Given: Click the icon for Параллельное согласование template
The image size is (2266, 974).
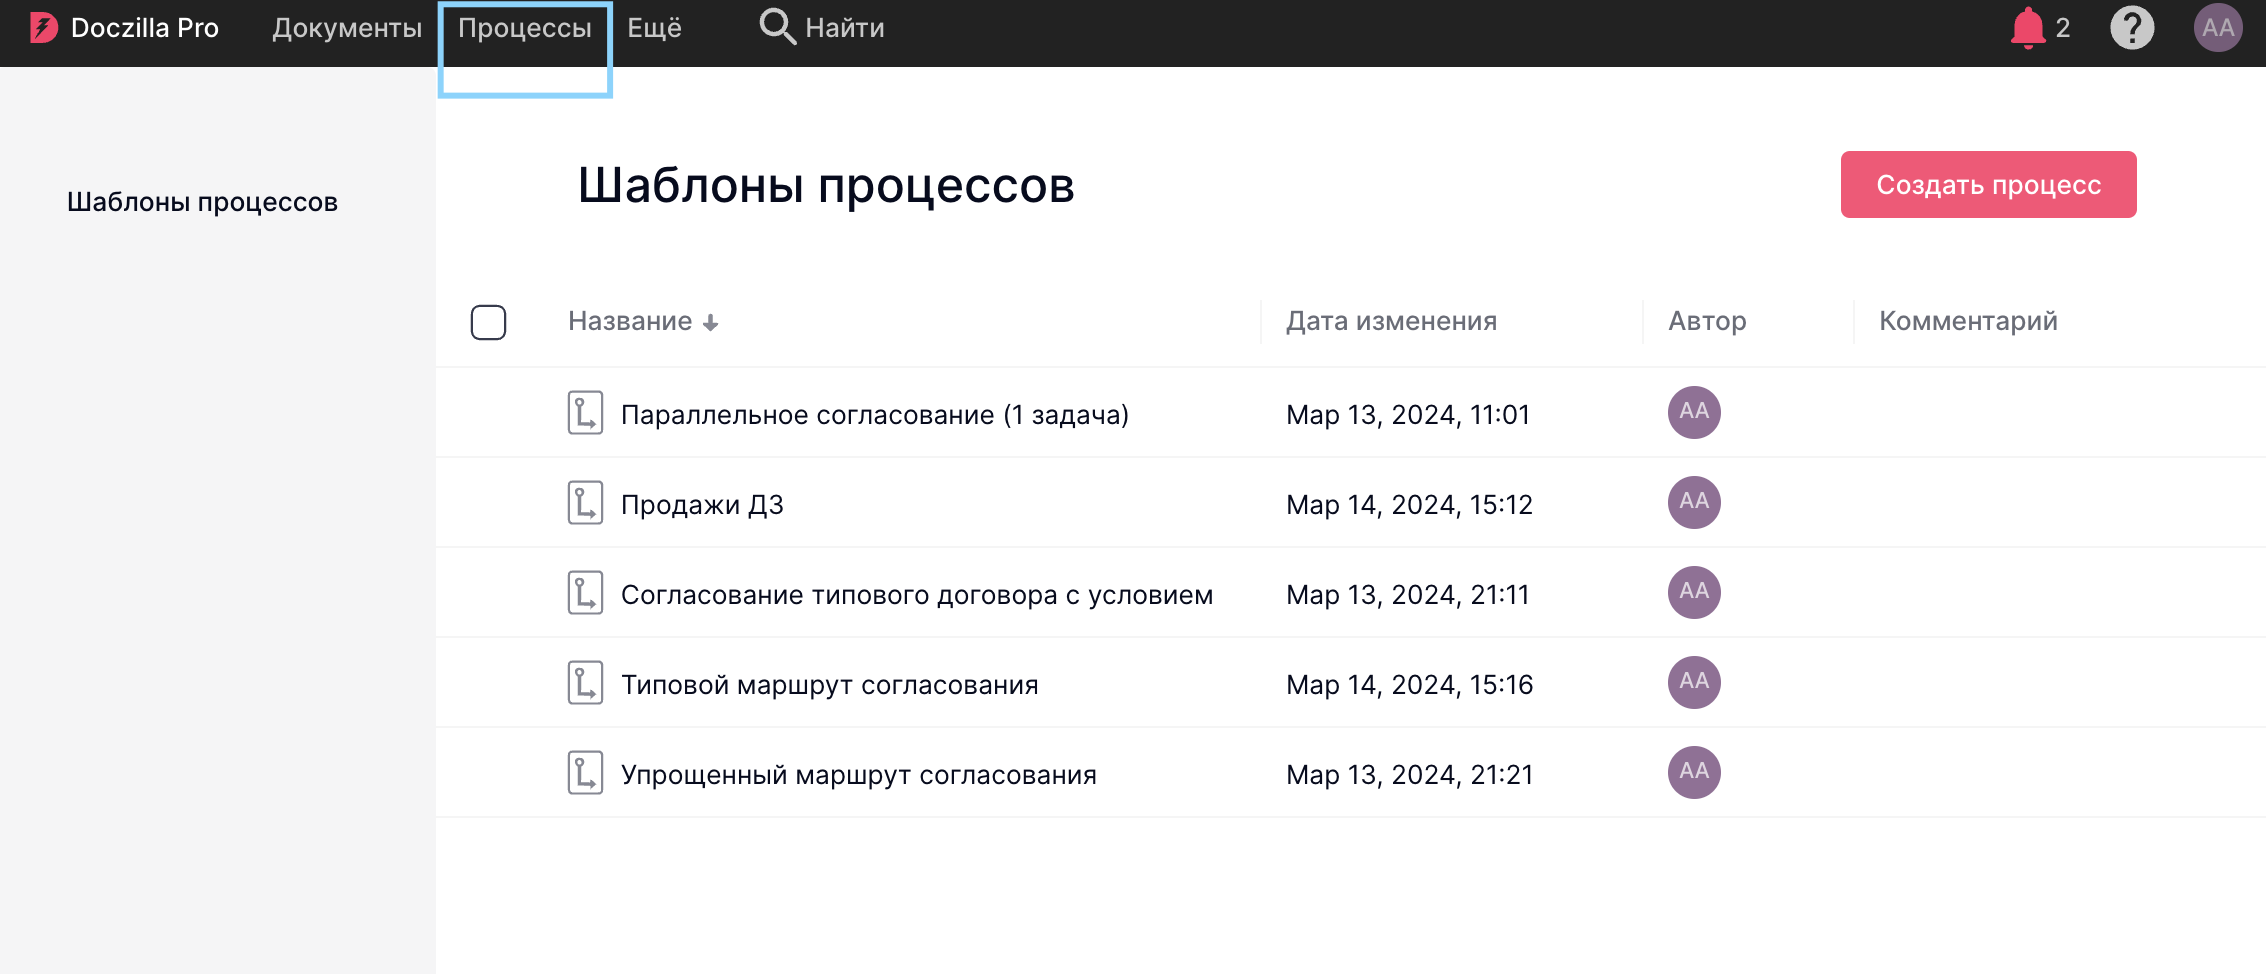Looking at the screenshot, I should 585,413.
